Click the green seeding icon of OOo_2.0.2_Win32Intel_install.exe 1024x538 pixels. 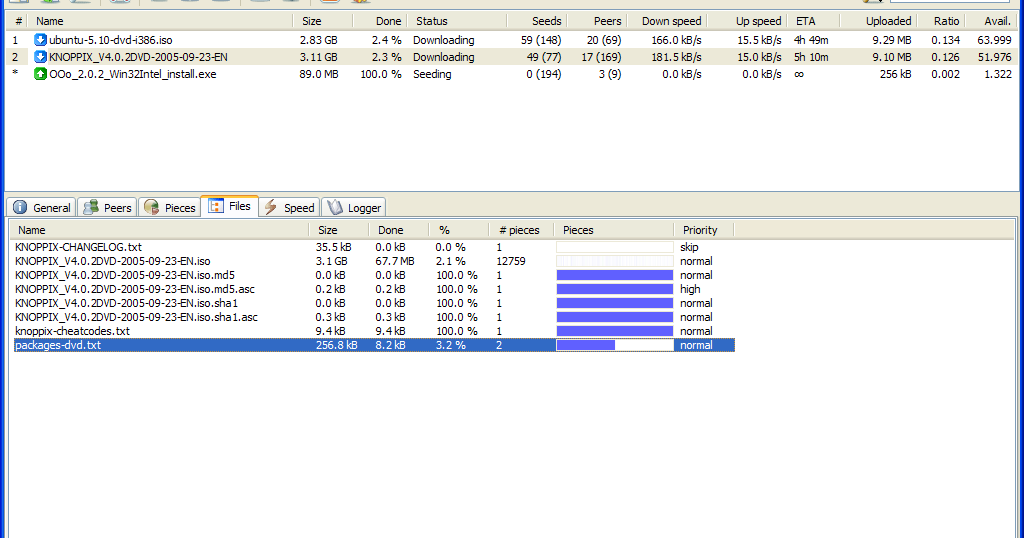pyautogui.click(x=40, y=74)
